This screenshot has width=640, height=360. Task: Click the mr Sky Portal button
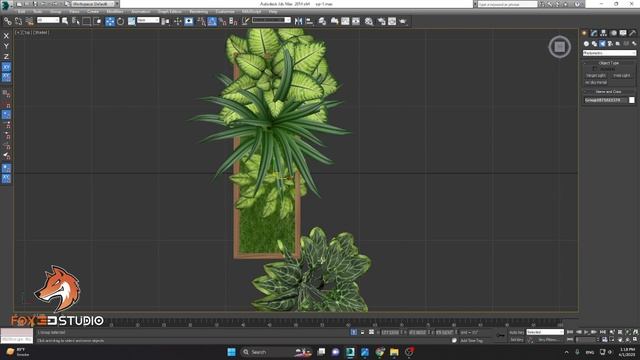pos(596,82)
